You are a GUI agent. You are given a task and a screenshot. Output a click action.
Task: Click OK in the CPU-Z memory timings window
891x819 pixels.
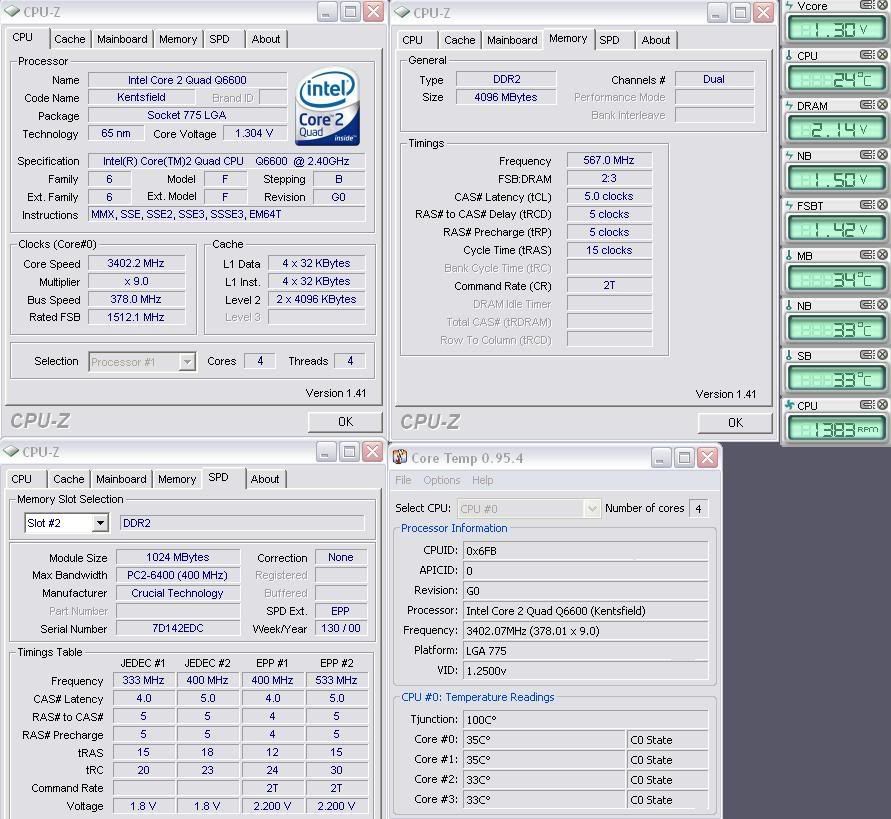point(735,423)
